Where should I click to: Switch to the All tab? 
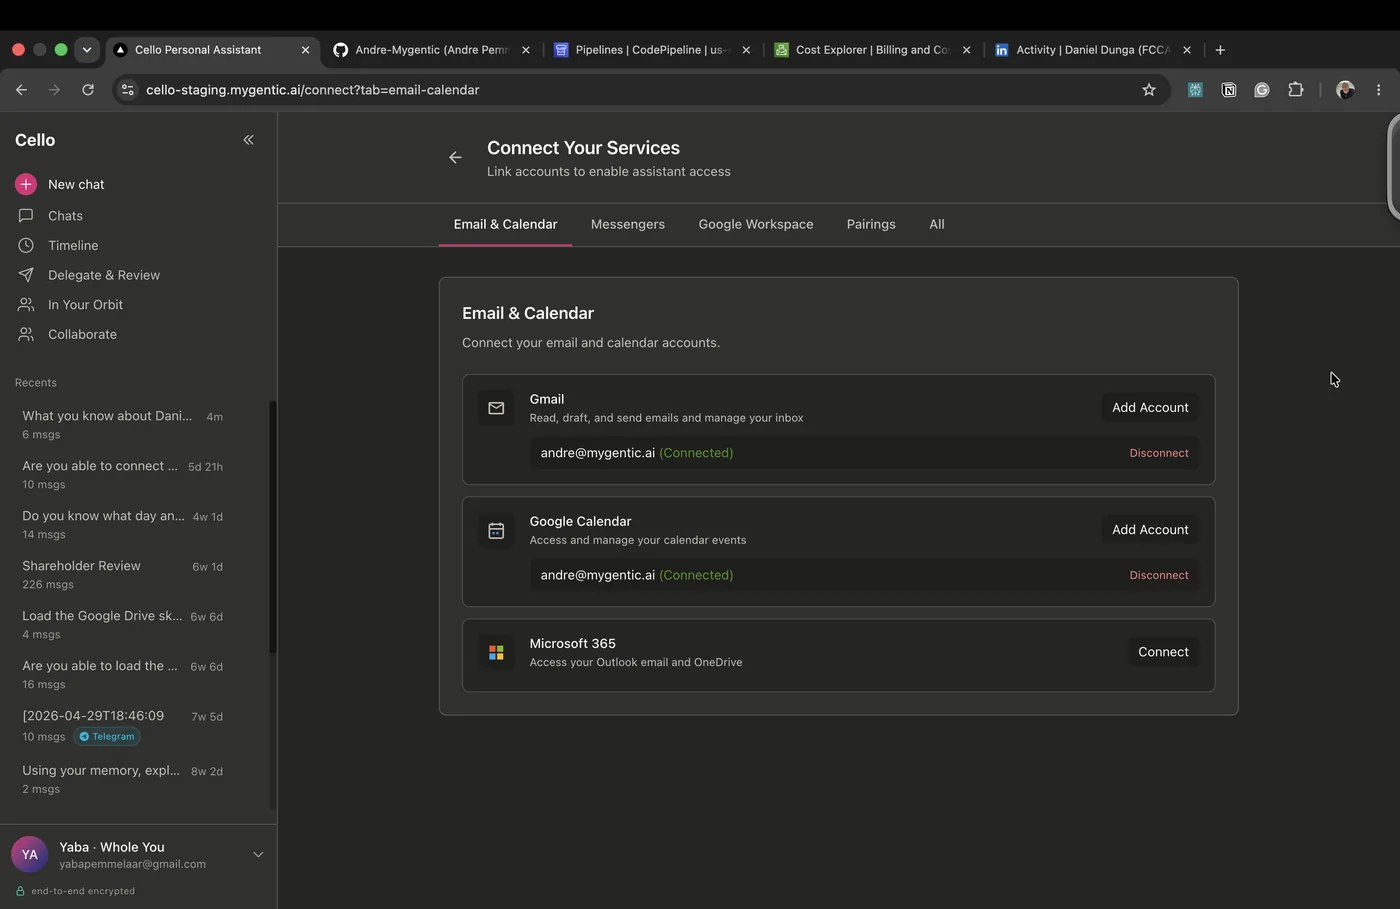pyautogui.click(x=937, y=224)
